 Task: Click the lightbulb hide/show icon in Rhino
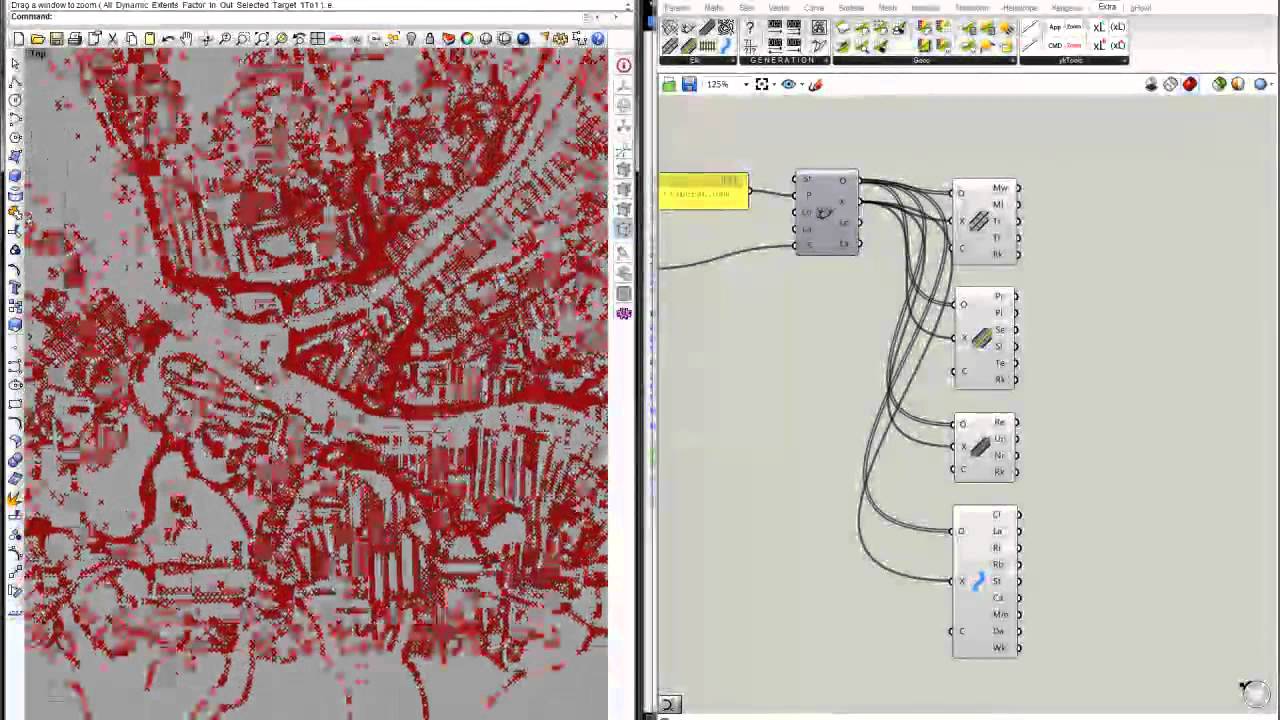(411, 39)
